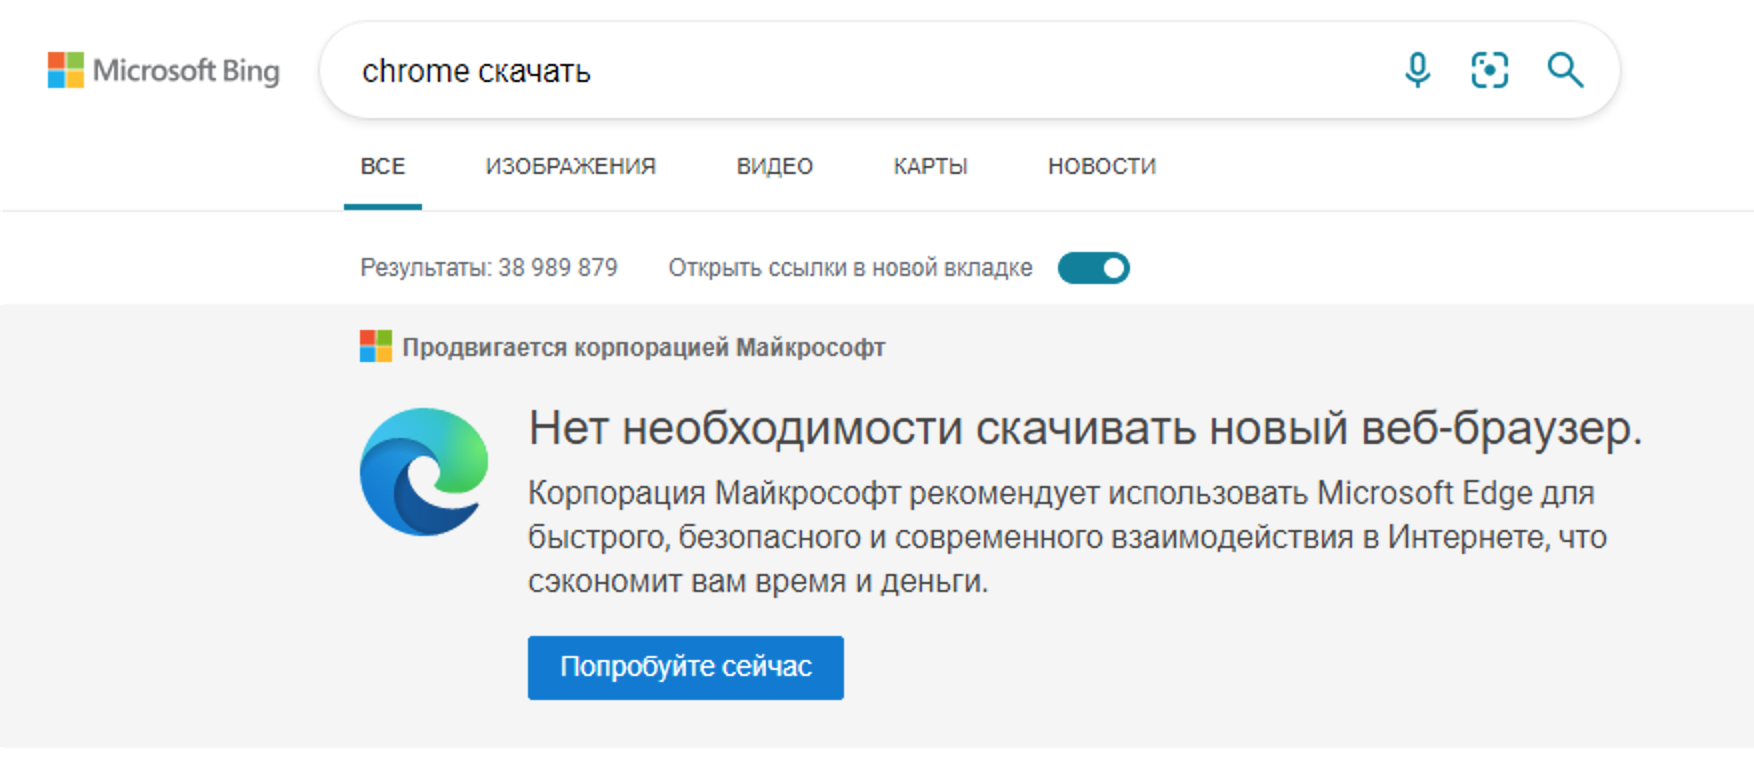This screenshot has height=782, width=1754.
Task: Click the Microsoft Bing logo
Action: pyautogui.click(x=164, y=71)
